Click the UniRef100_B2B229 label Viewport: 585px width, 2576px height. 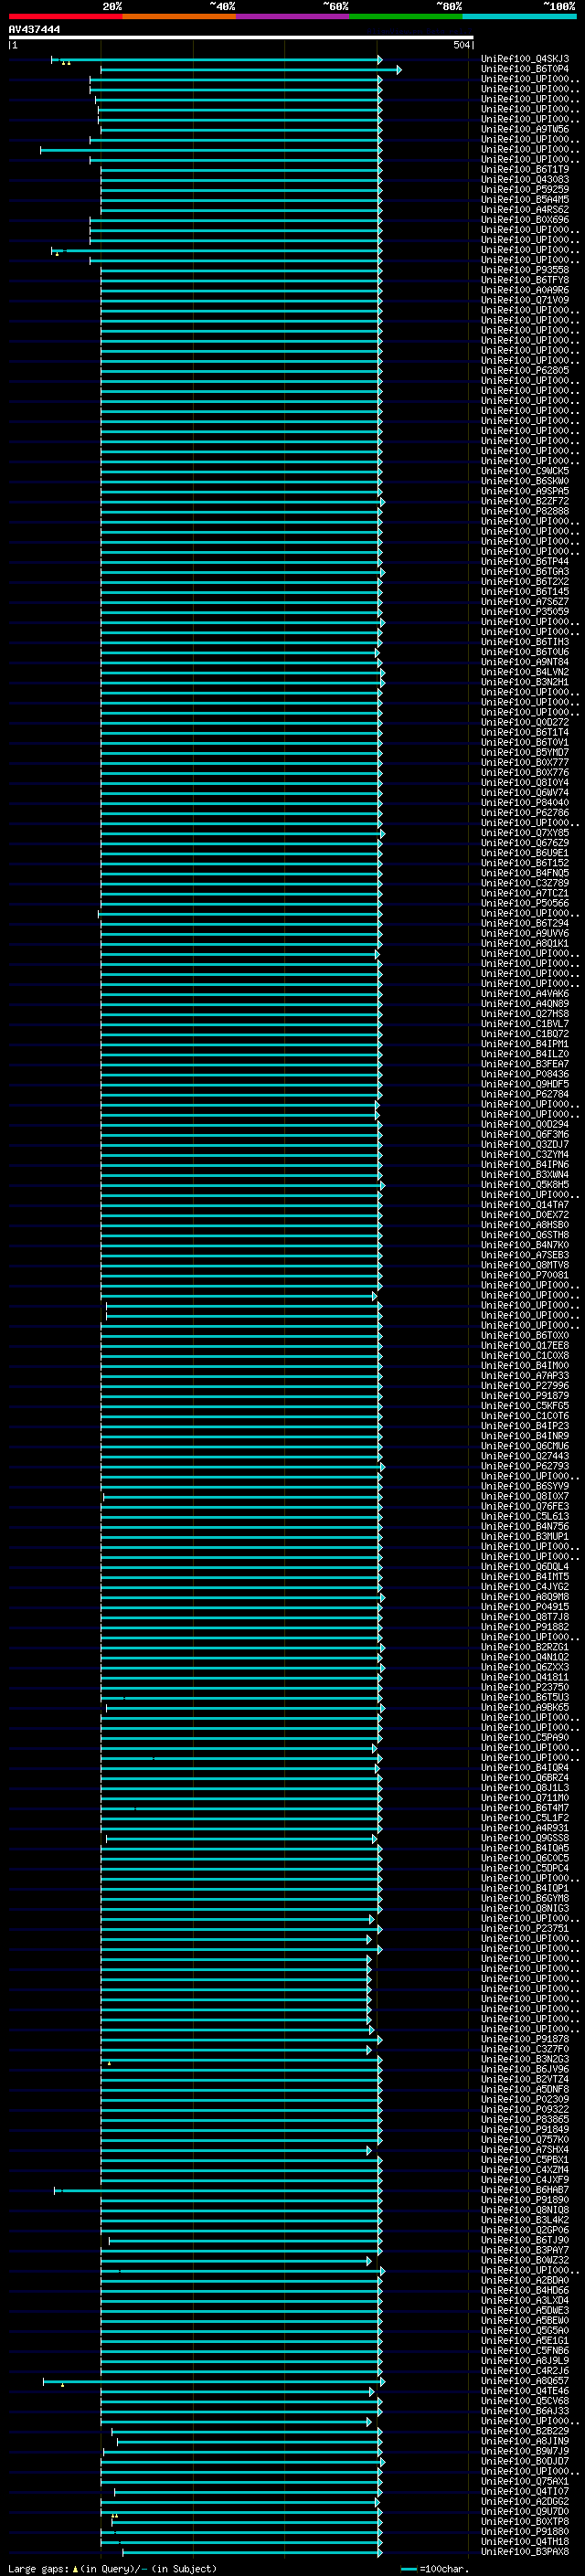(x=525, y=2432)
